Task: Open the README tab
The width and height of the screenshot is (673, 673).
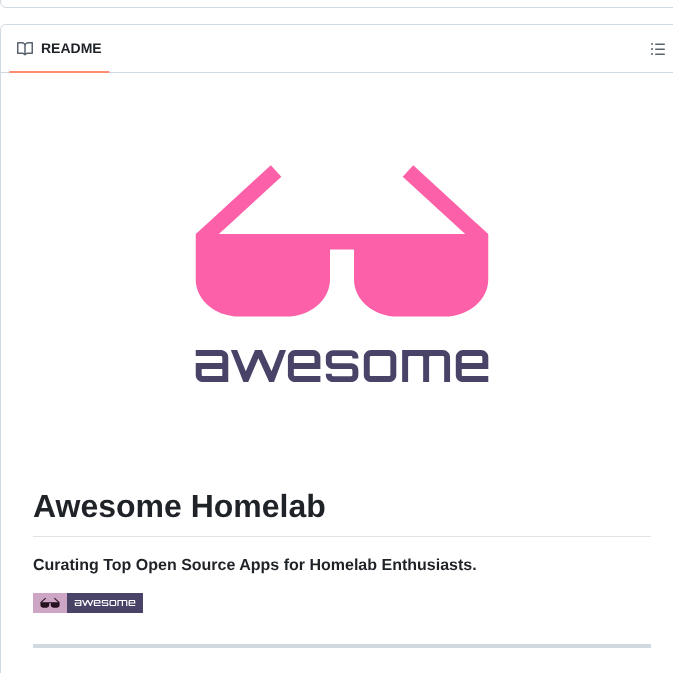Action: click(x=59, y=49)
